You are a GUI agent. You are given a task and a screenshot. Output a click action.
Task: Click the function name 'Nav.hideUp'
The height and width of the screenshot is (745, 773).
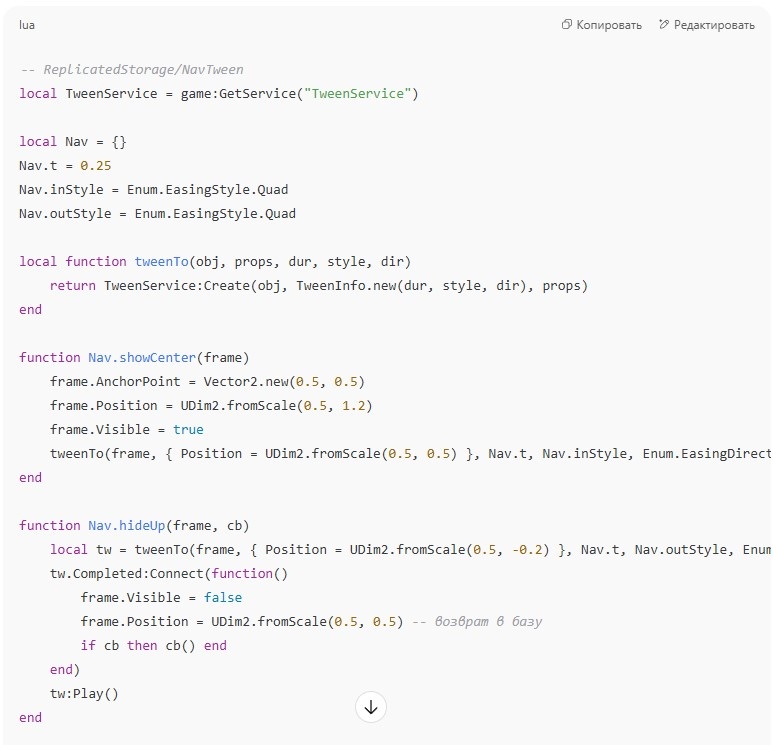click(x=127, y=526)
